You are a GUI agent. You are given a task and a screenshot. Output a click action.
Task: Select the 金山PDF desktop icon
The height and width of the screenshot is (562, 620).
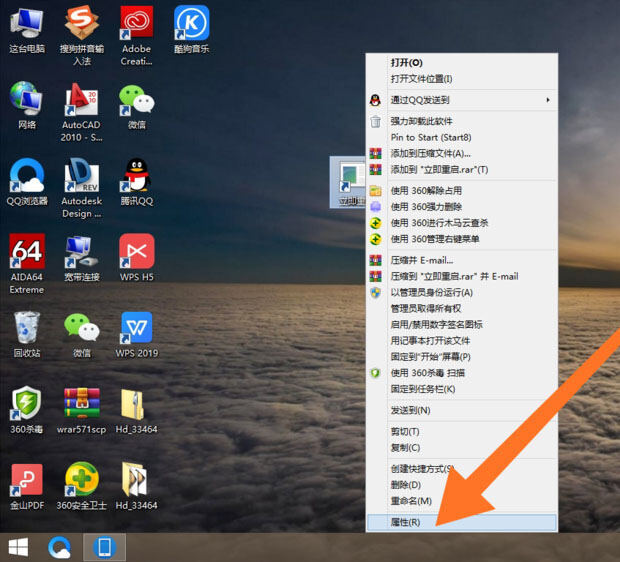click(27, 487)
